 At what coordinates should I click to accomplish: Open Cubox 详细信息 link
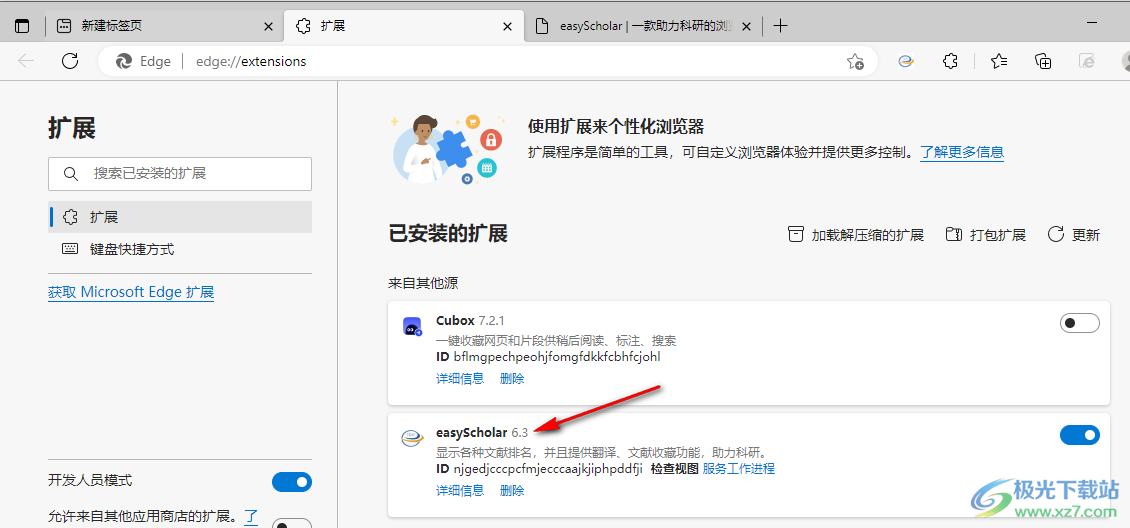click(461, 378)
